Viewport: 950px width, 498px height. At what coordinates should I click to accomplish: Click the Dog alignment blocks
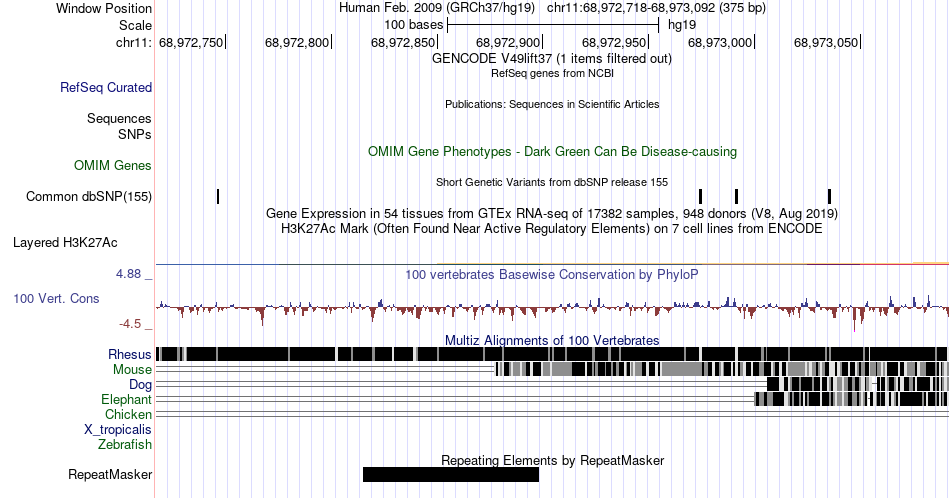[857, 384]
